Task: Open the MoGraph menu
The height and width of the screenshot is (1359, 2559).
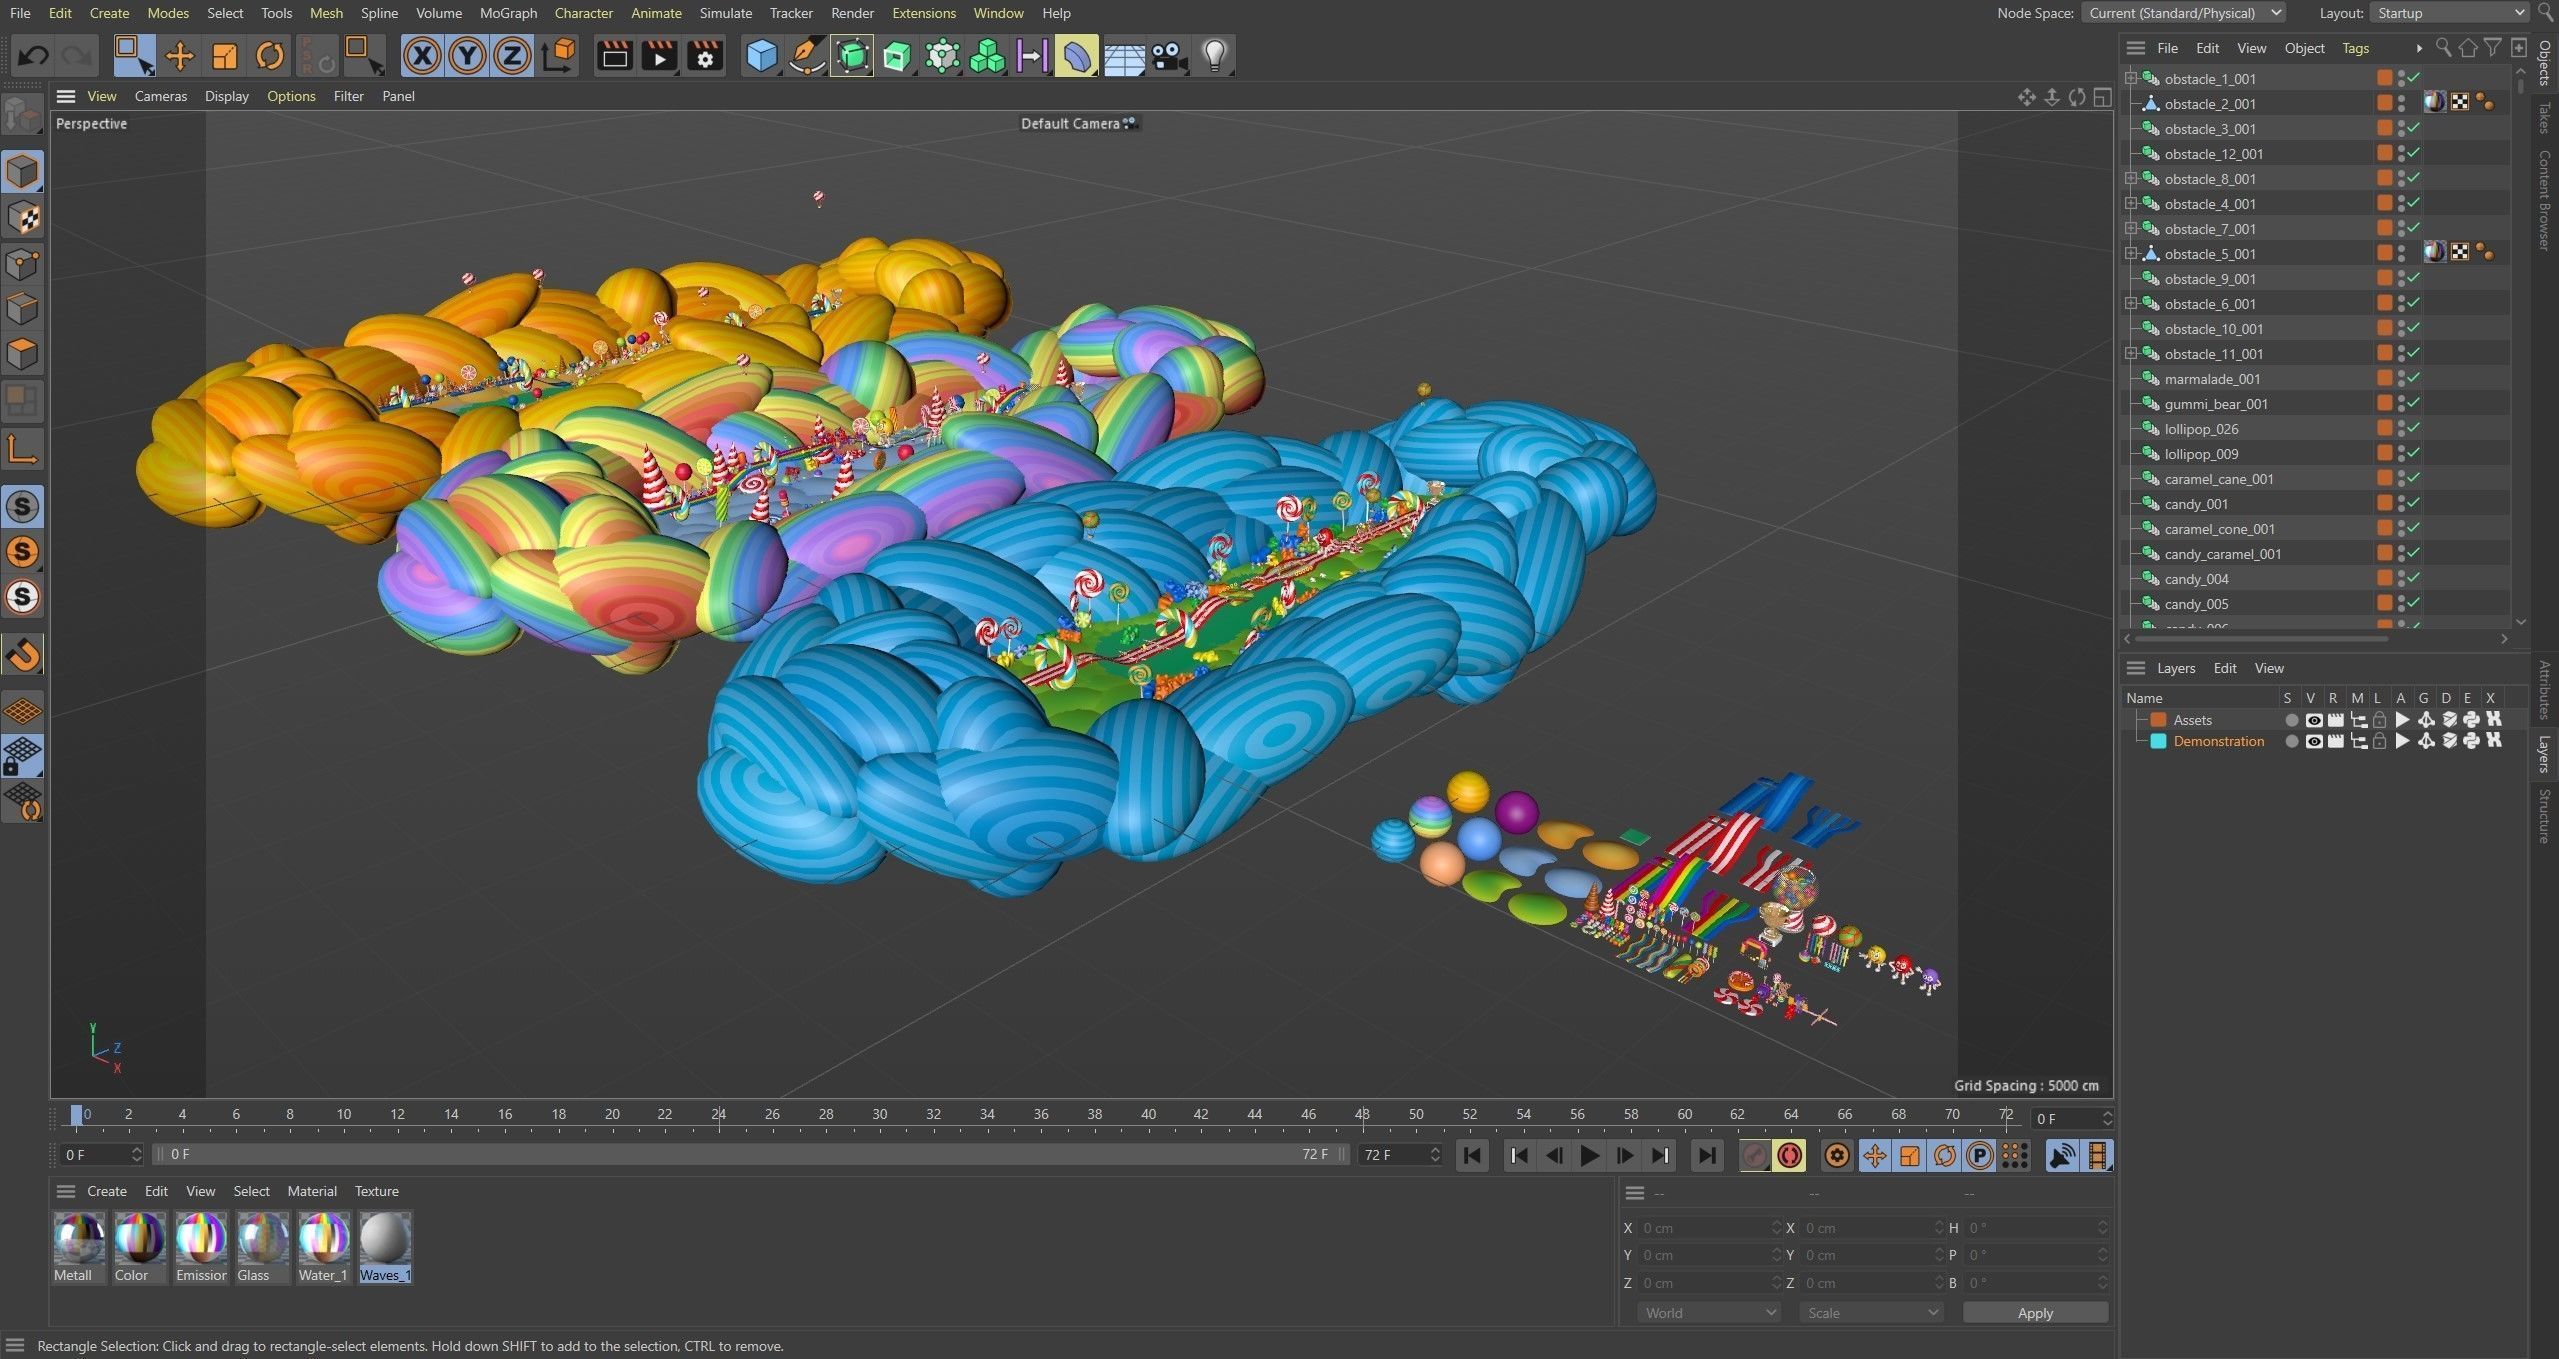Action: [x=508, y=13]
